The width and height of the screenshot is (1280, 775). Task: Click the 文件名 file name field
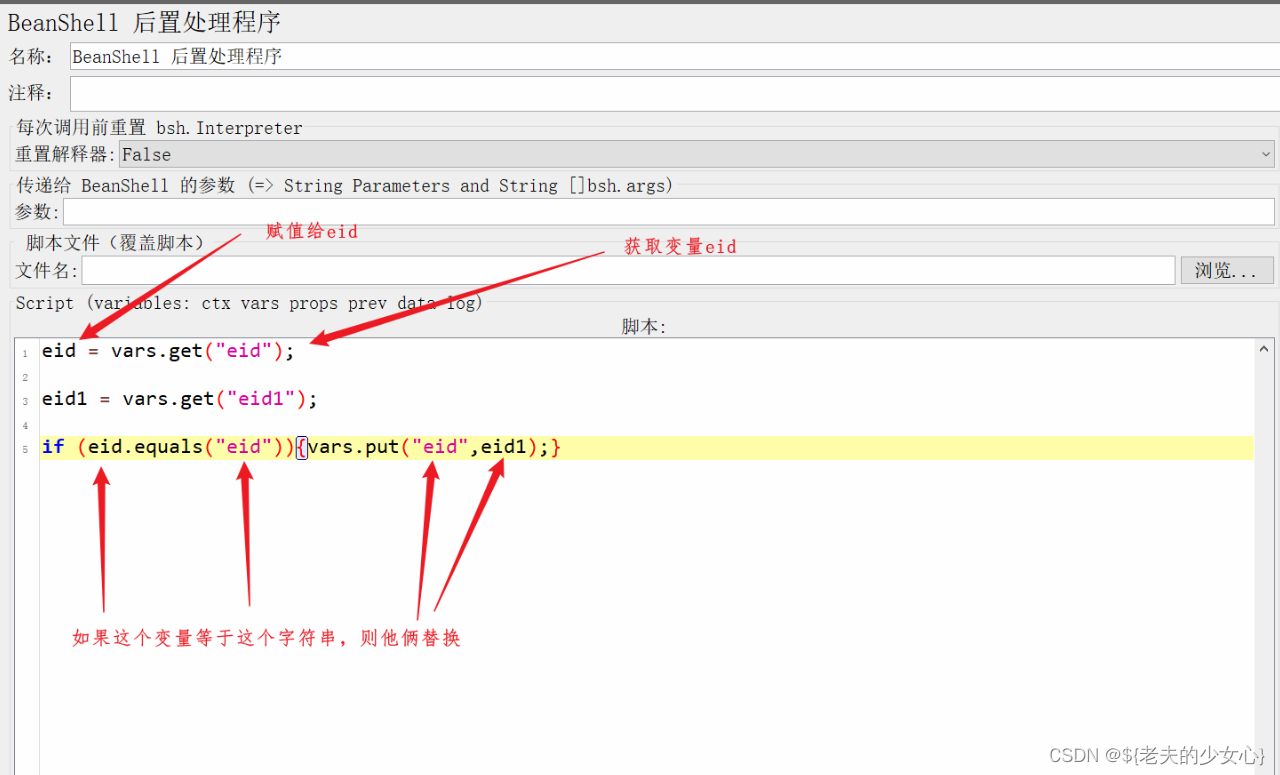628,271
